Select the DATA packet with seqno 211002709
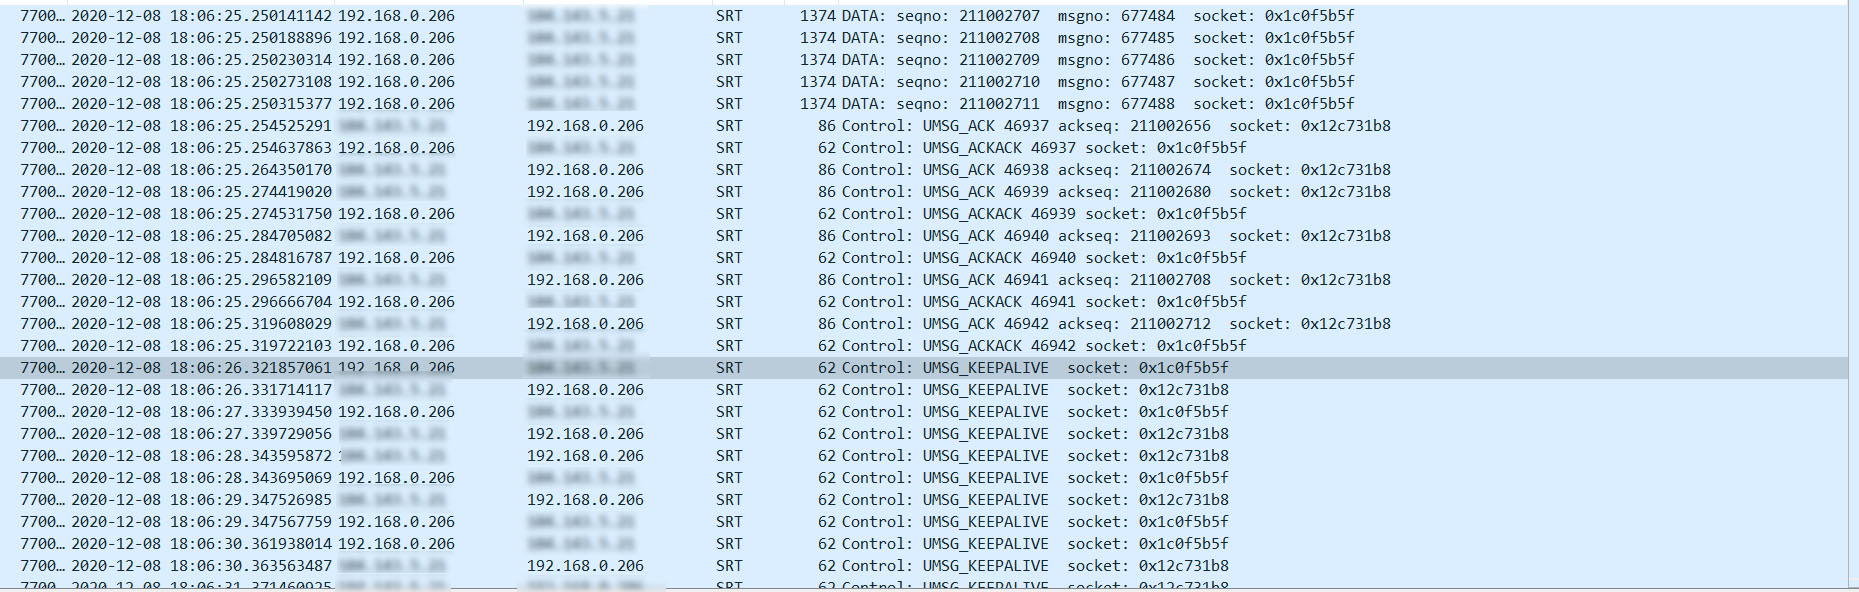The image size is (1859, 592). [900, 59]
